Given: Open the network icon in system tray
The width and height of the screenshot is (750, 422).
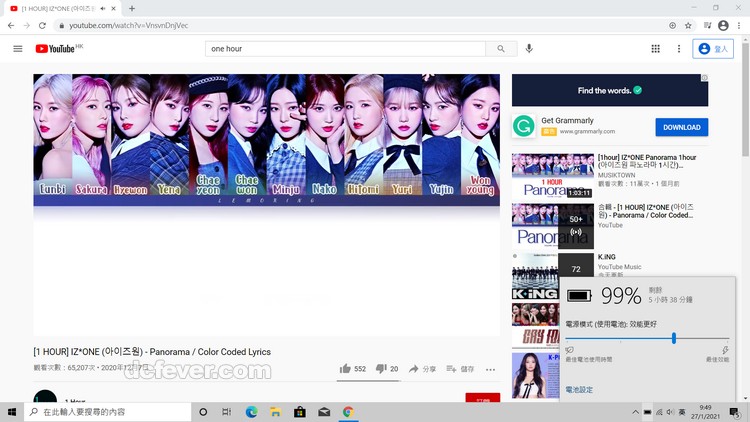Looking at the screenshot, I should pyautogui.click(x=659, y=412).
